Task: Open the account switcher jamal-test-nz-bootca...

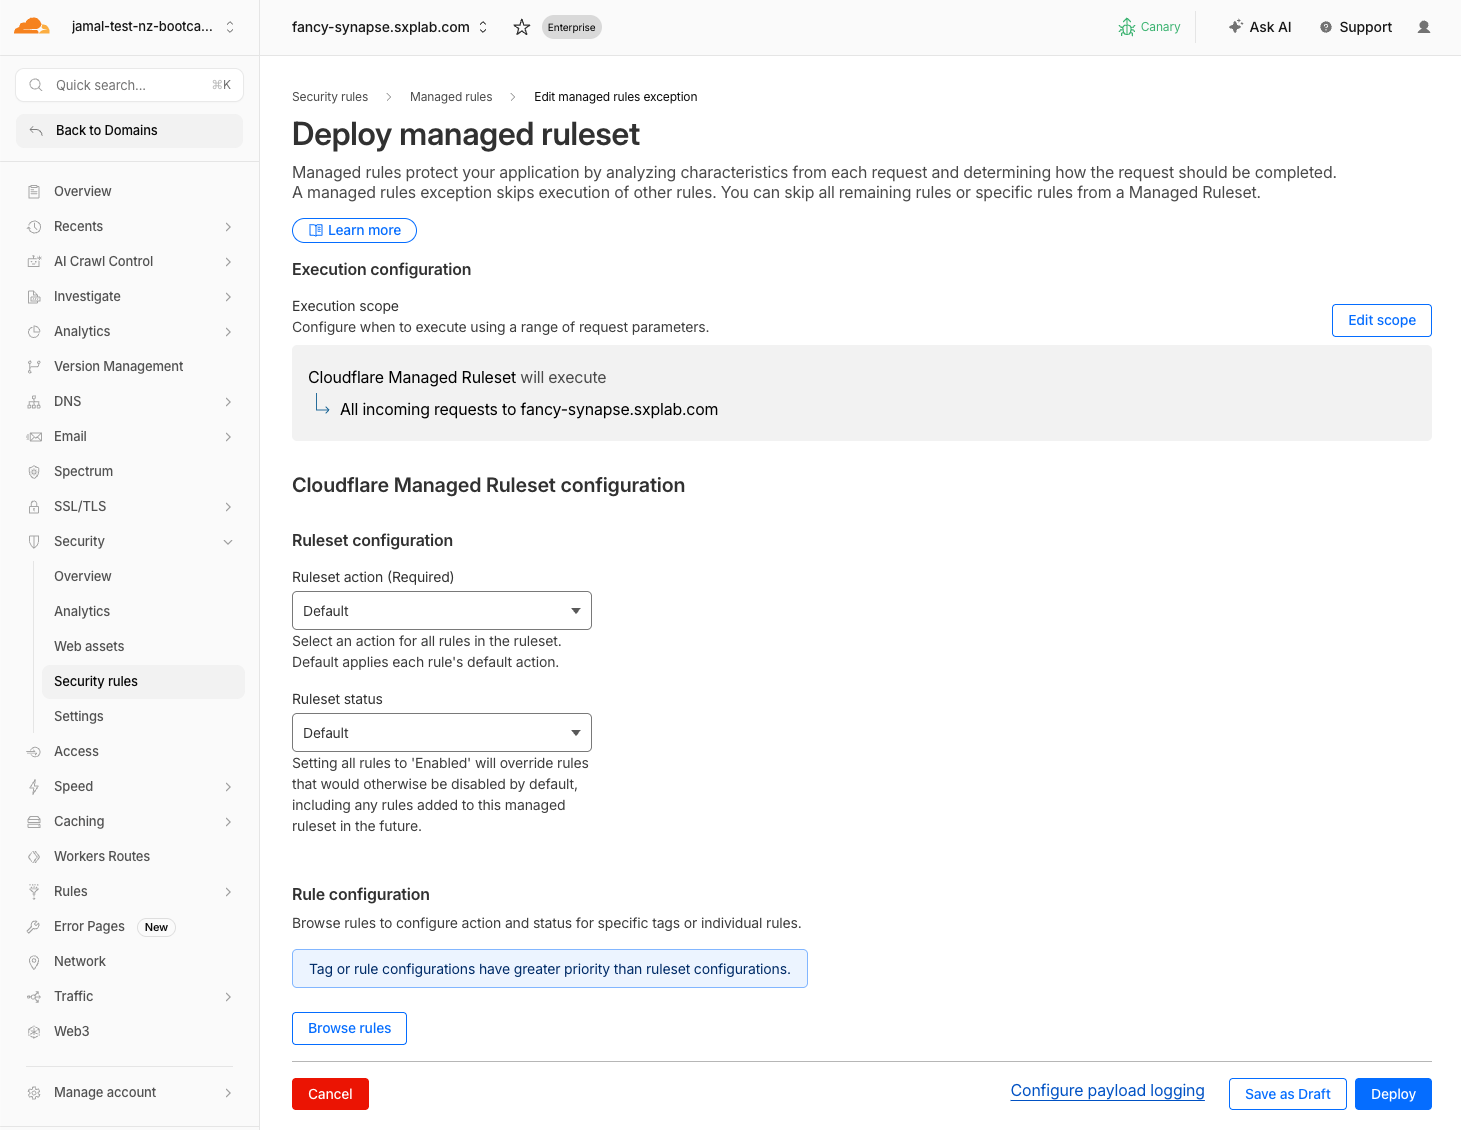Action: 154,27
